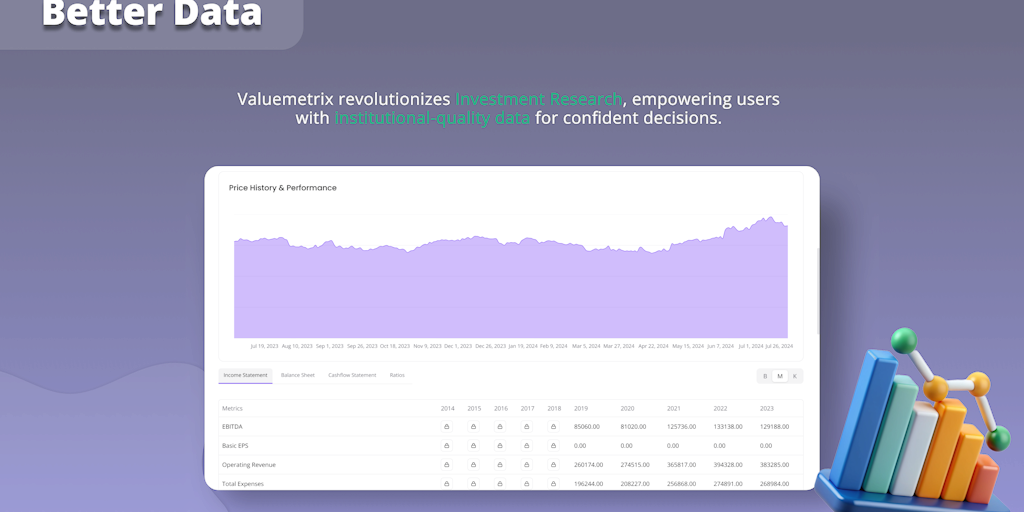Click Operating Revenue value 260174.00
This screenshot has height=512, width=1024.
tap(589, 465)
